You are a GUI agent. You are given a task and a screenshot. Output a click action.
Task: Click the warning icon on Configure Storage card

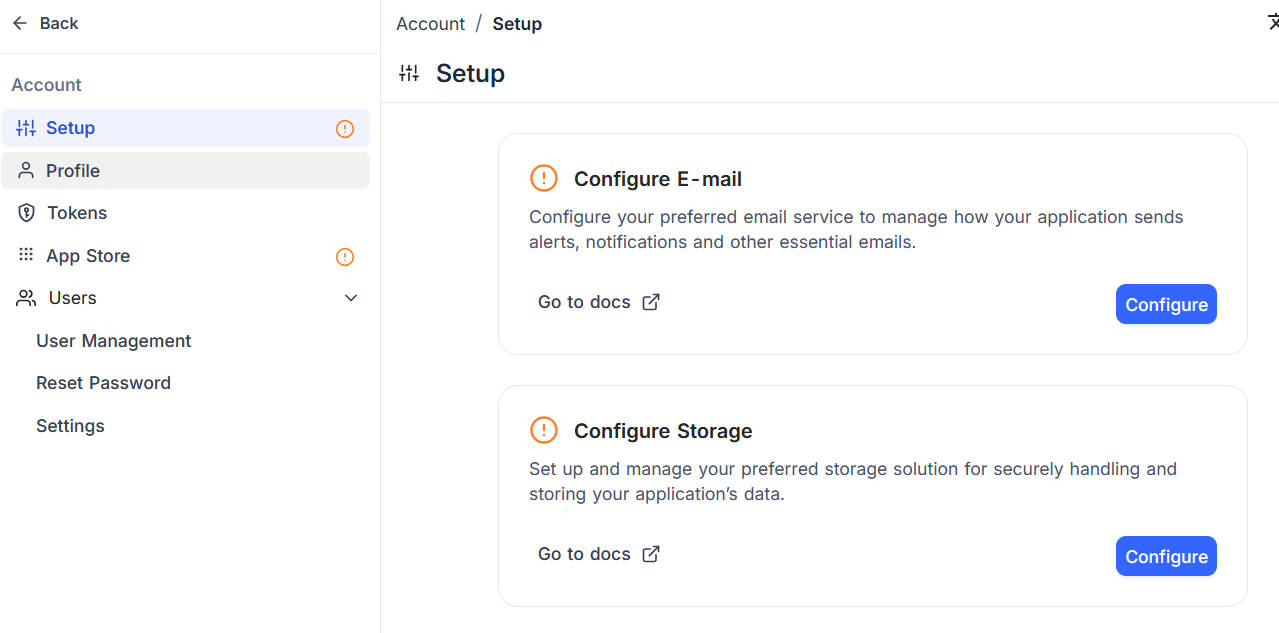tap(543, 431)
